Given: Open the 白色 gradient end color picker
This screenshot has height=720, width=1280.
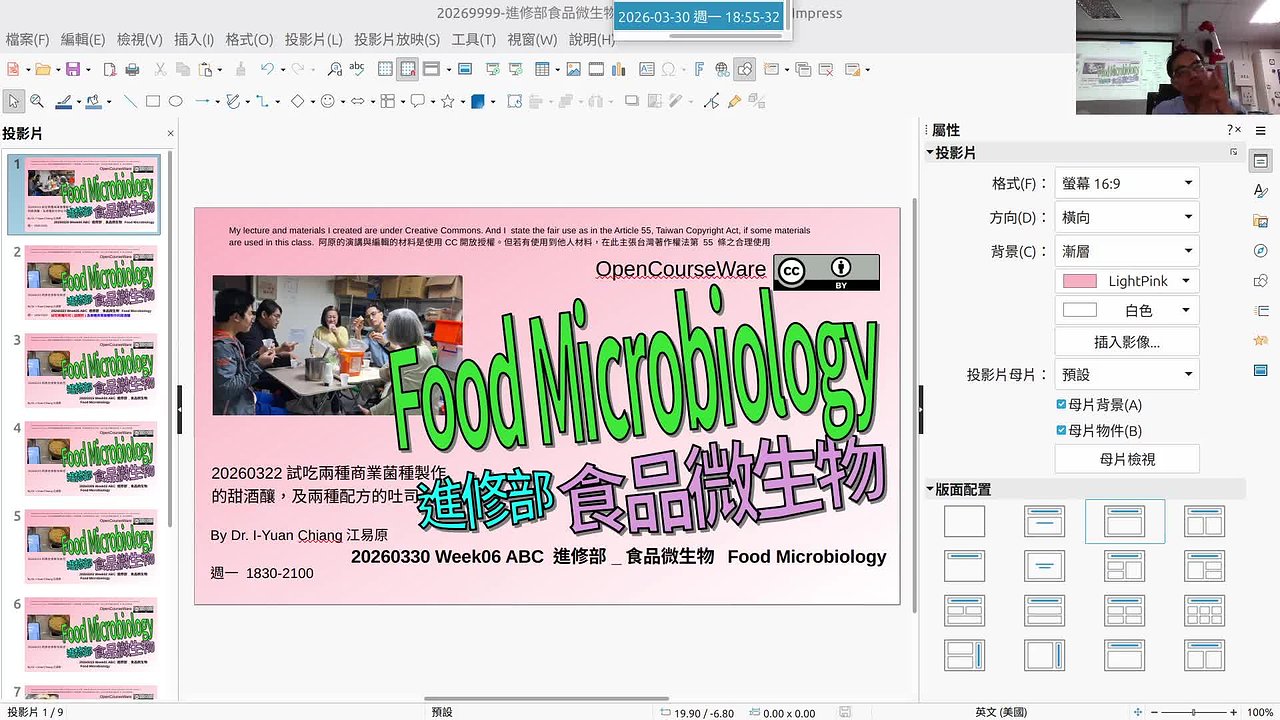Looking at the screenshot, I should (1127, 311).
